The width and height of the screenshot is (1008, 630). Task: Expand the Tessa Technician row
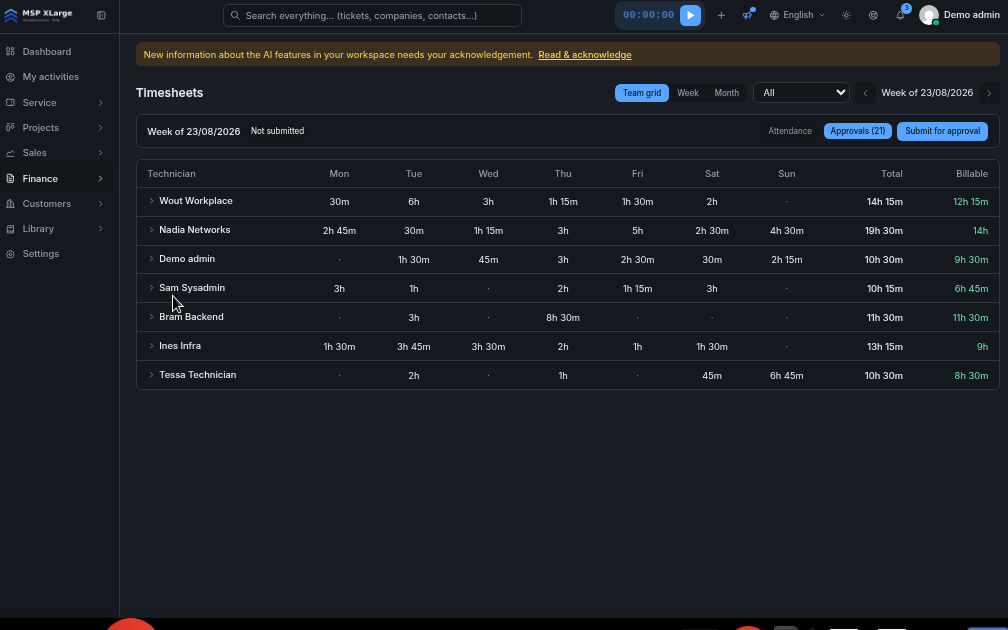151,375
